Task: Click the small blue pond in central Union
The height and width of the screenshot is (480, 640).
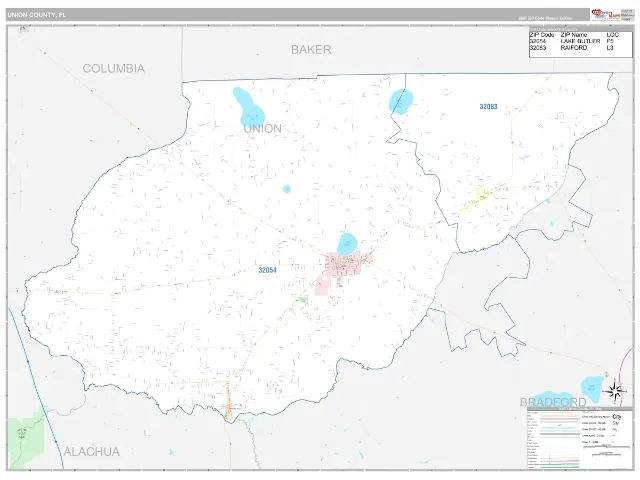Action: tap(287, 189)
